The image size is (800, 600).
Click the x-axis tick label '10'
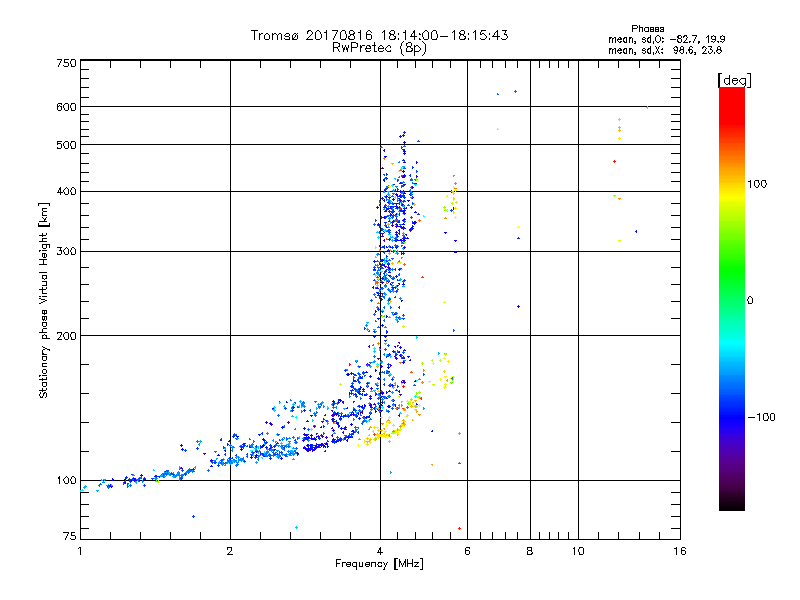click(x=578, y=551)
